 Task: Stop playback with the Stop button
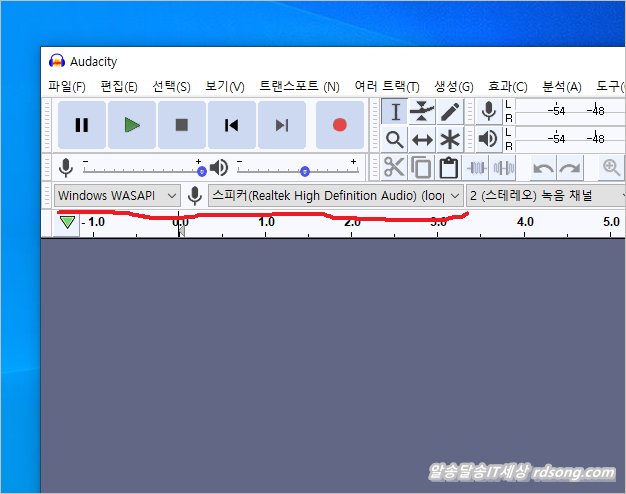[182, 125]
